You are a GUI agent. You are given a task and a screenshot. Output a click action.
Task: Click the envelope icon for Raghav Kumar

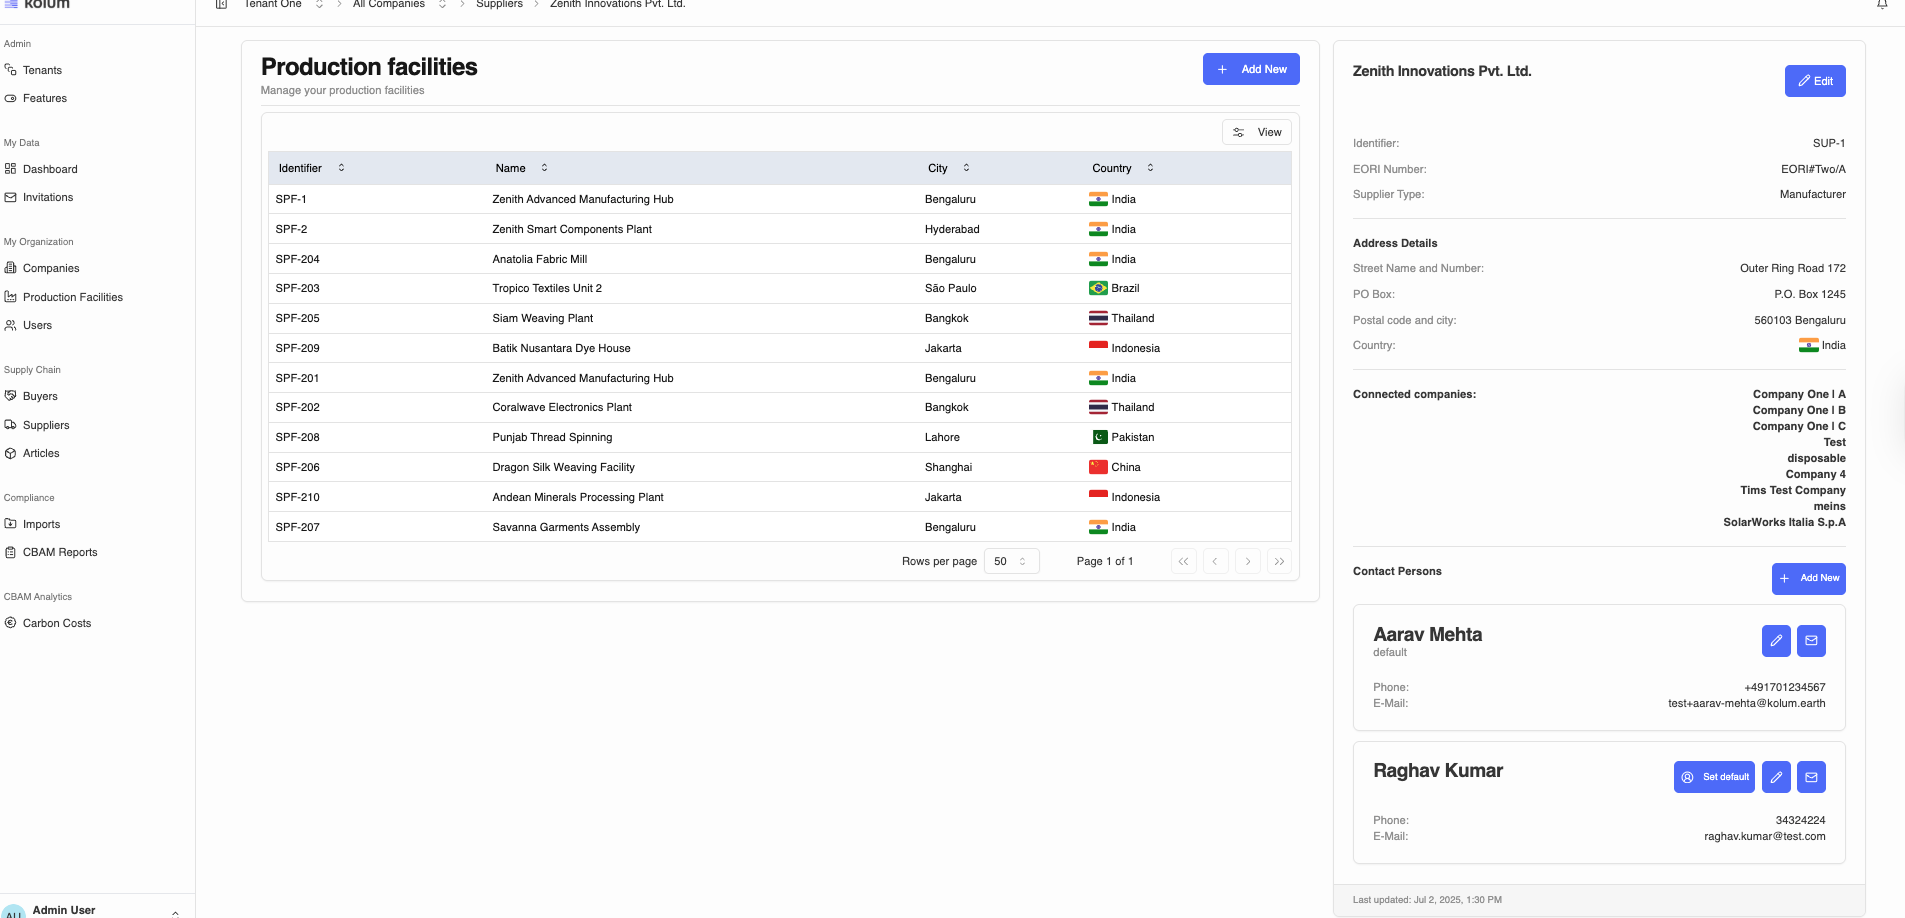point(1811,777)
